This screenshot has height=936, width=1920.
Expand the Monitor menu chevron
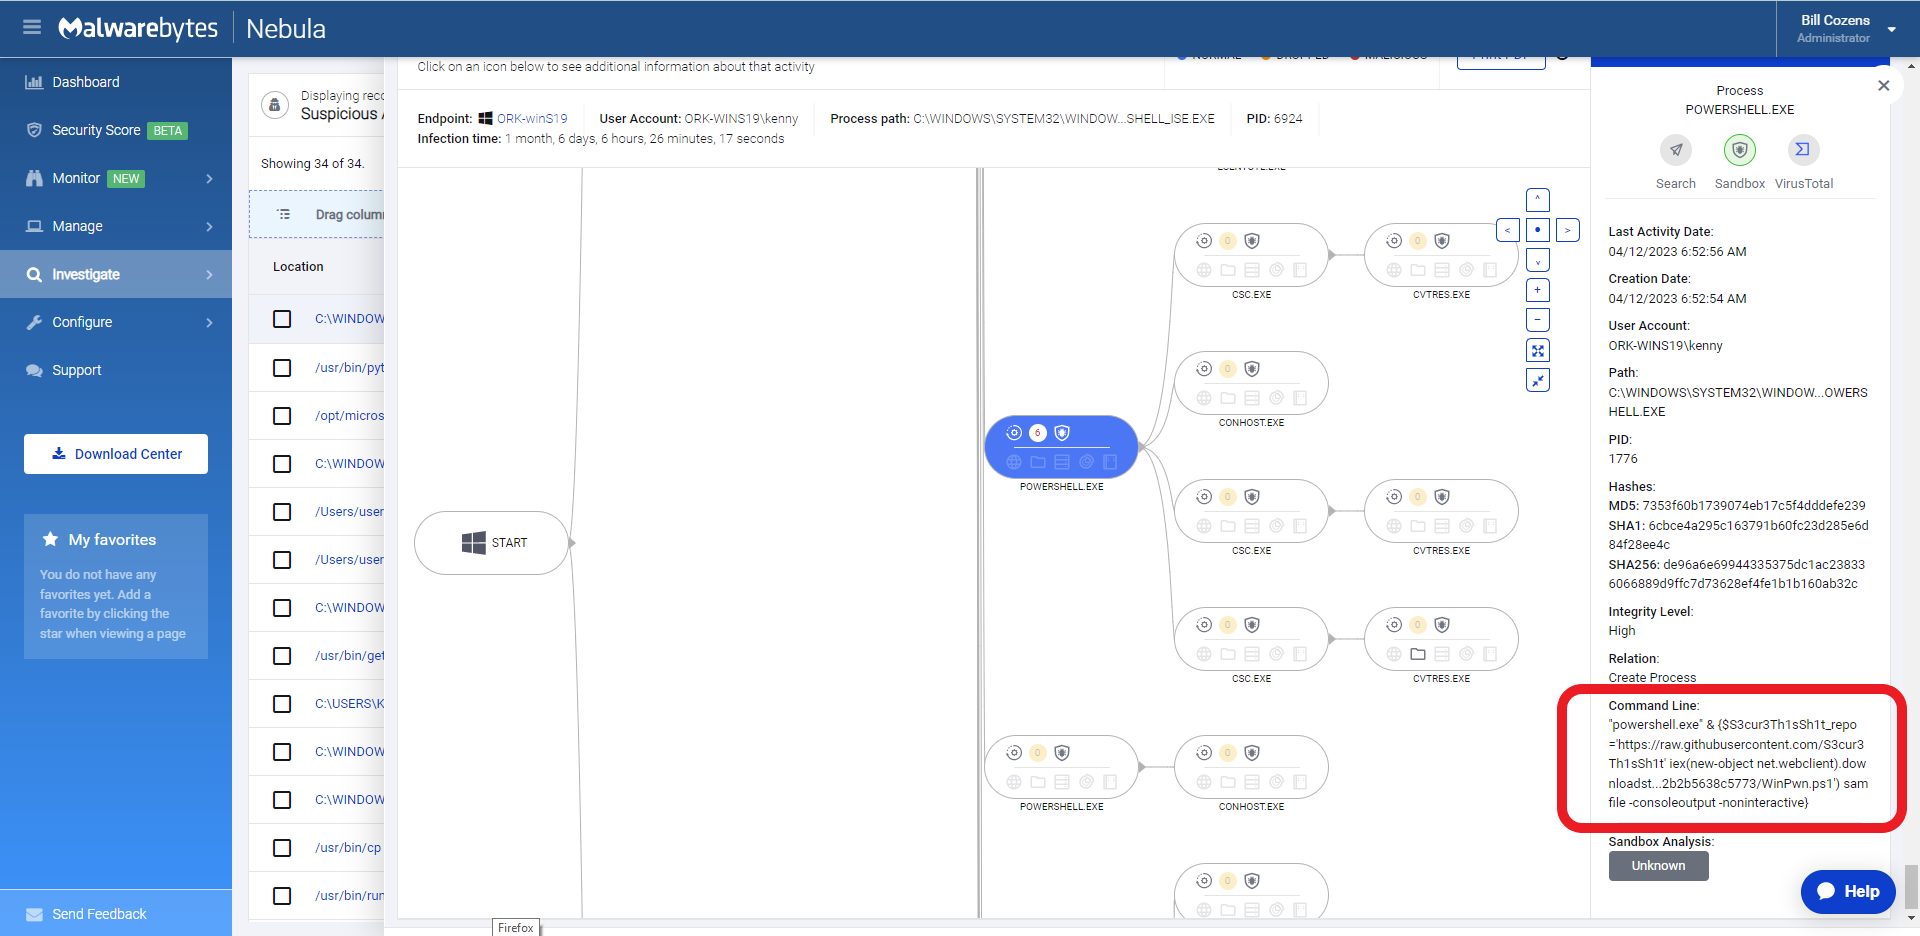click(x=209, y=178)
